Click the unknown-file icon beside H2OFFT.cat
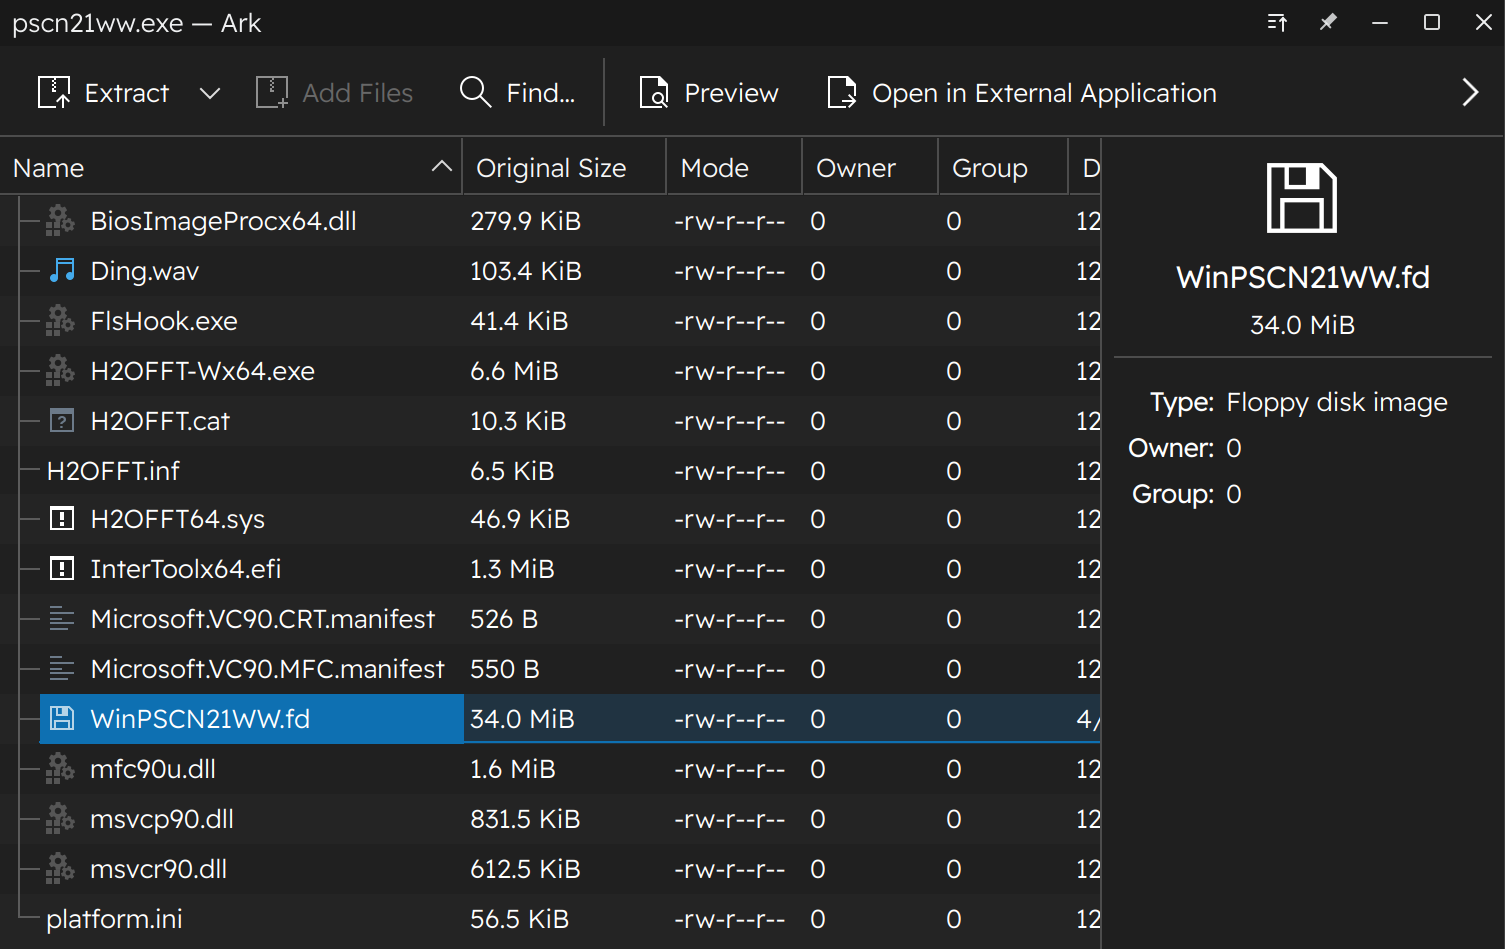Image resolution: width=1505 pixels, height=949 pixels. [x=62, y=421]
